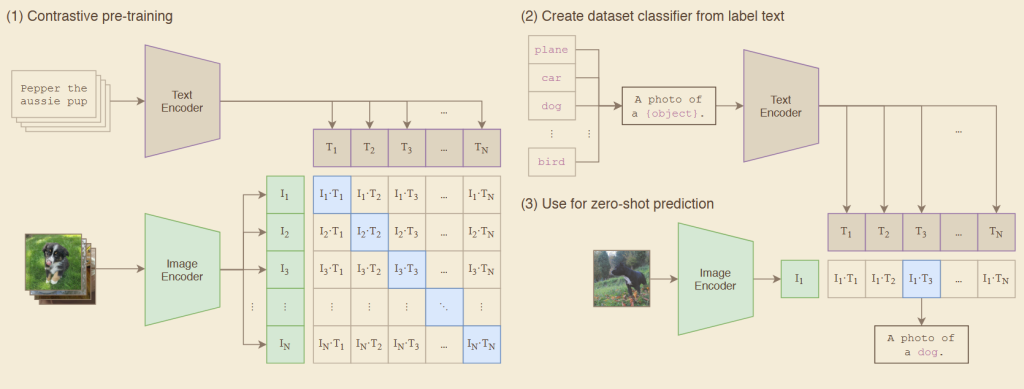1024x389 pixels.
Task: Click the Image Encoder in zero-shot section
Action: (x=715, y=279)
